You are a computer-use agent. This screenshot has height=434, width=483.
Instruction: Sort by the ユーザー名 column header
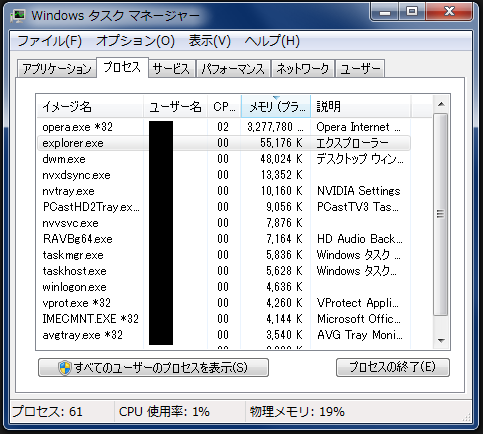tap(176, 107)
